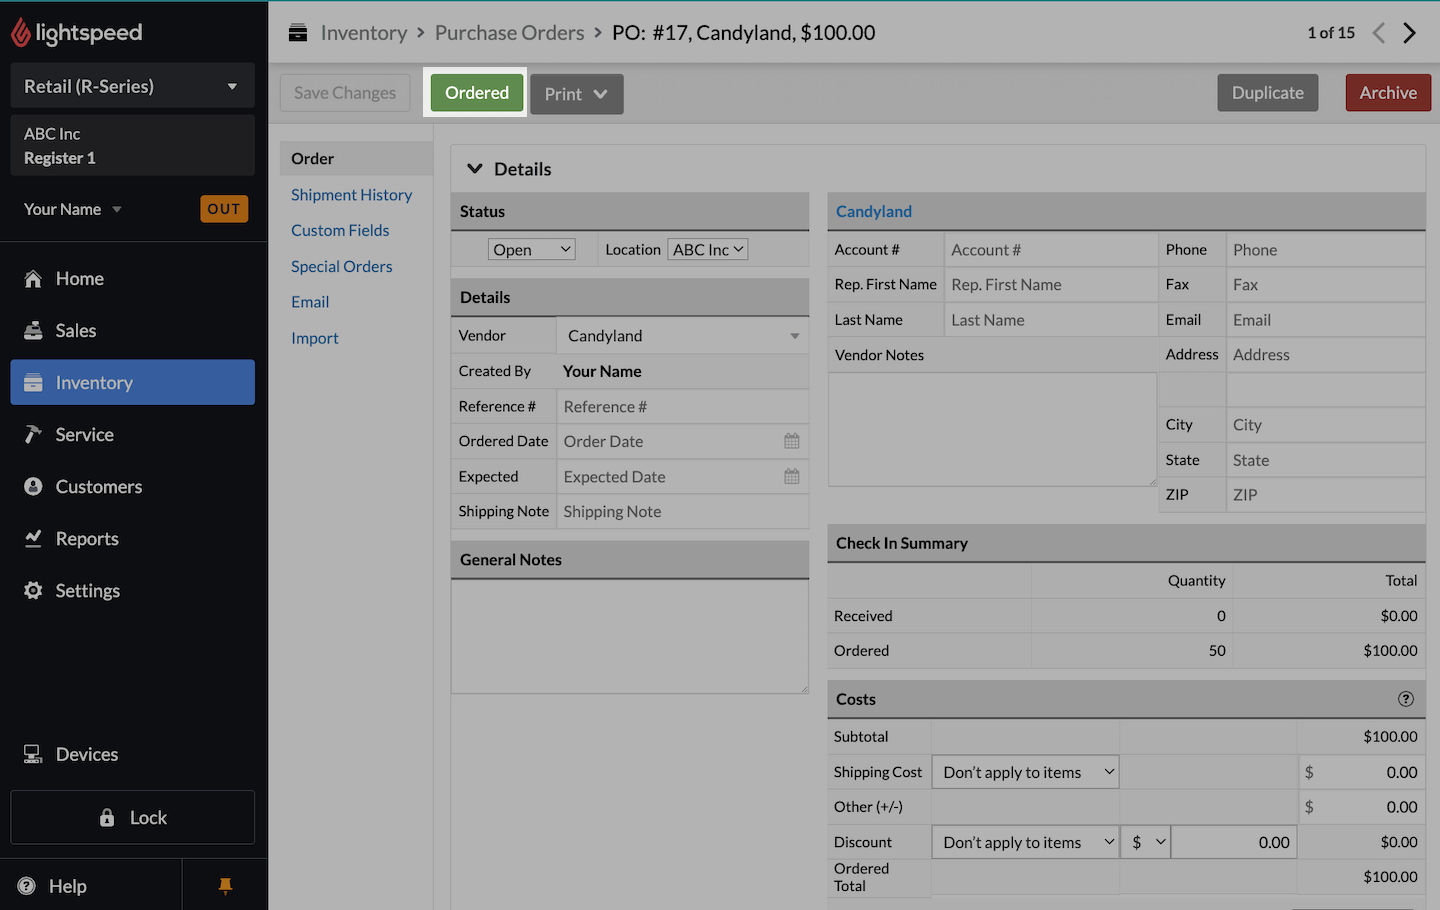Go to the next purchase order arrow
The width and height of the screenshot is (1440, 910).
pos(1410,33)
